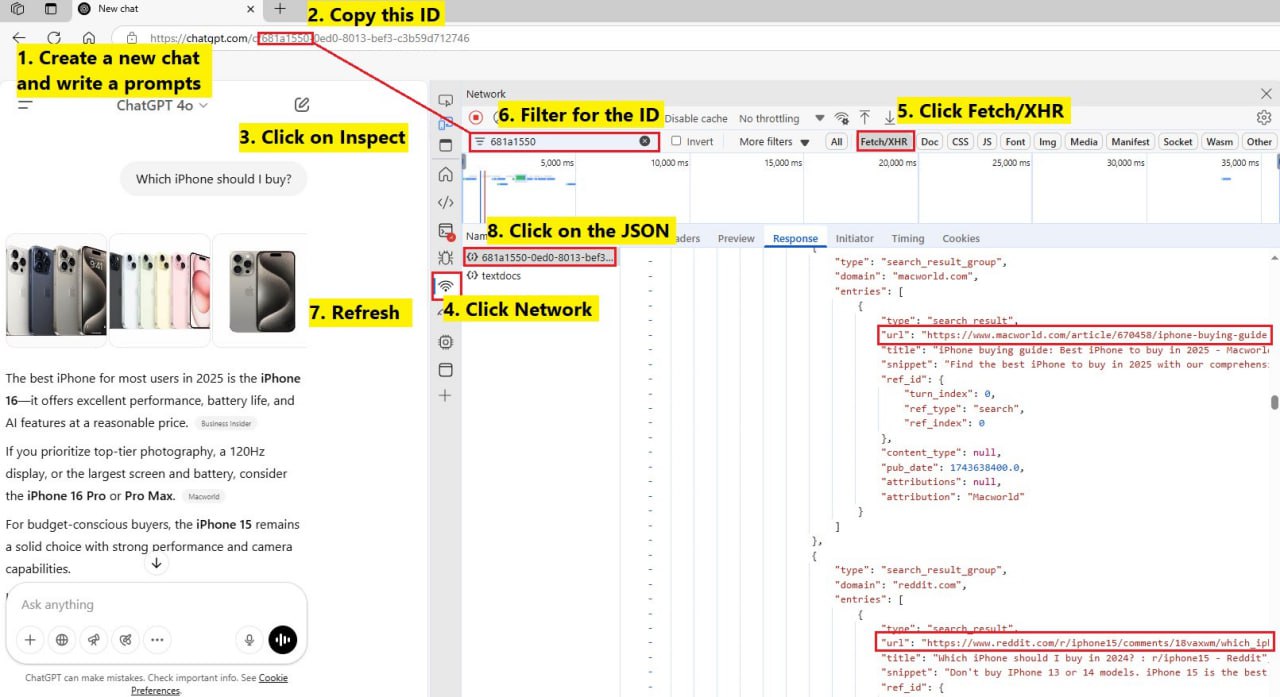The width and height of the screenshot is (1280, 697).
Task: Click the browser back arrow
Action: [18, 38]
